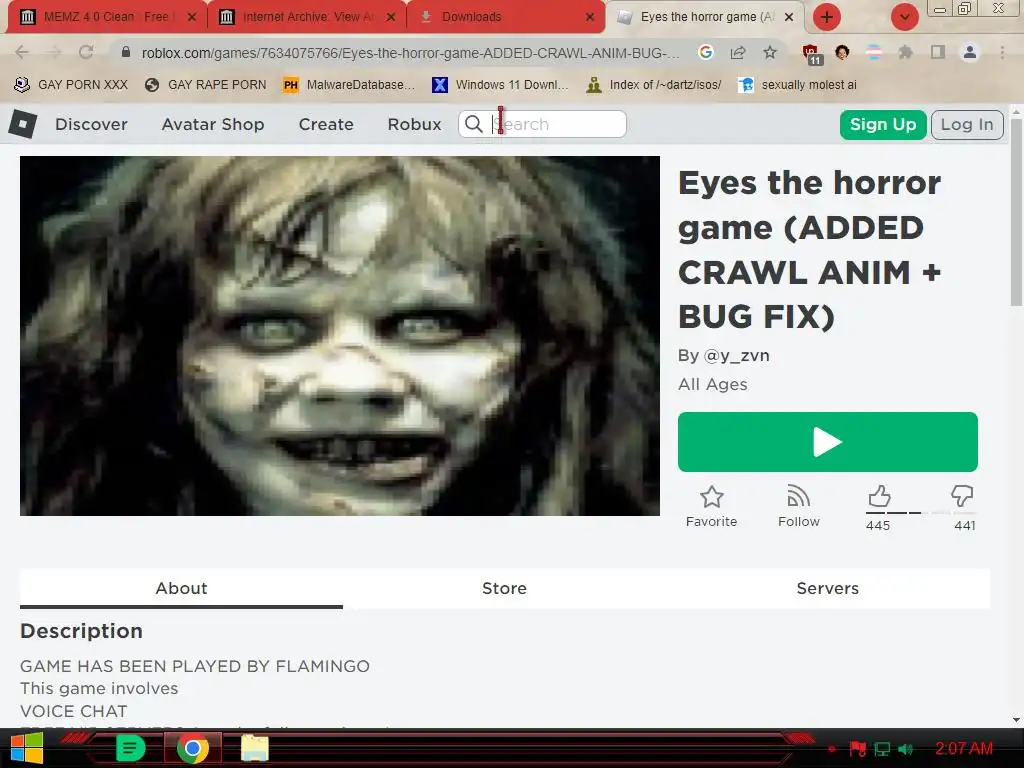
Task: Click the network tray icon
Action: pyautogui.click(x=882, y=749)
